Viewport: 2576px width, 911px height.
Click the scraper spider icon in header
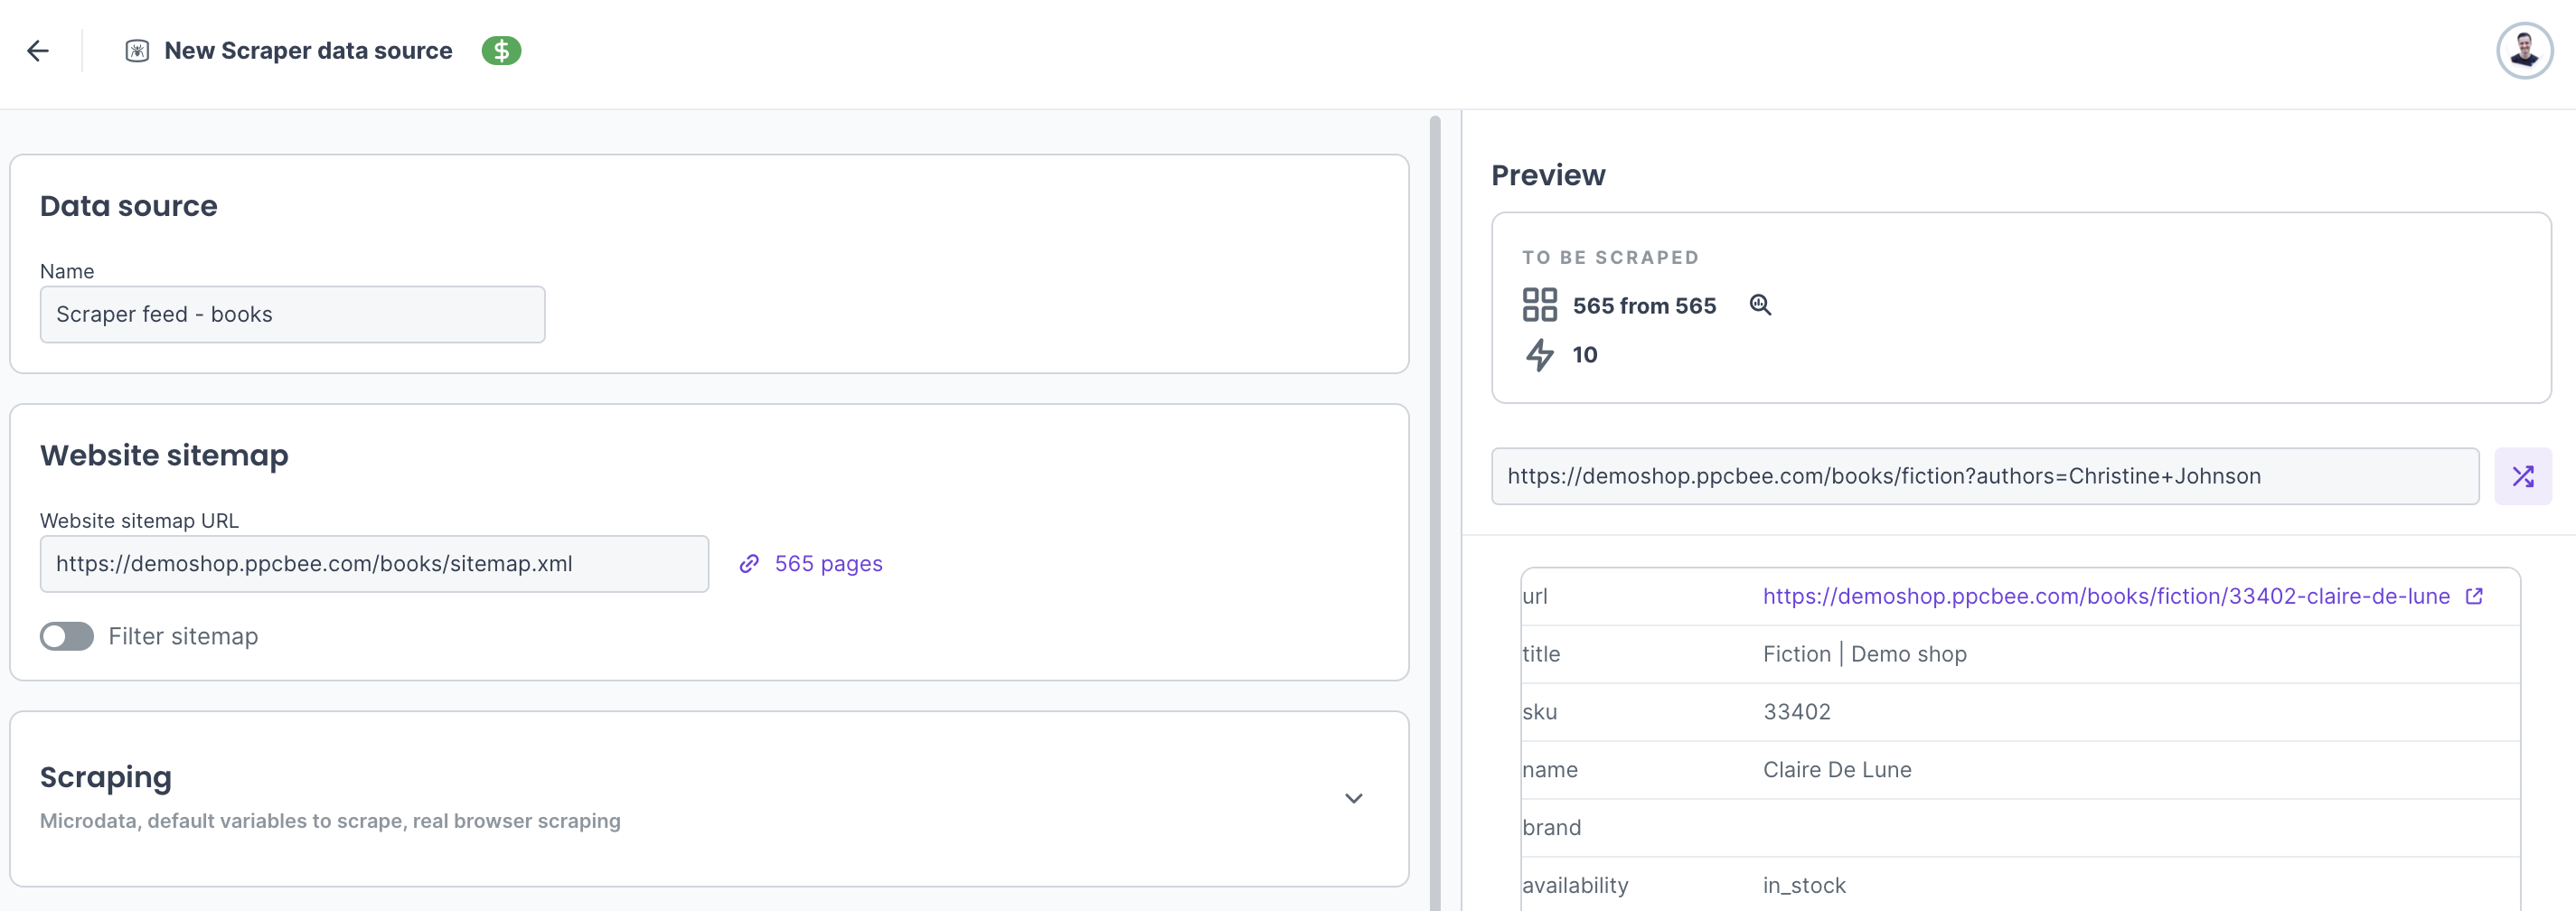137,51
